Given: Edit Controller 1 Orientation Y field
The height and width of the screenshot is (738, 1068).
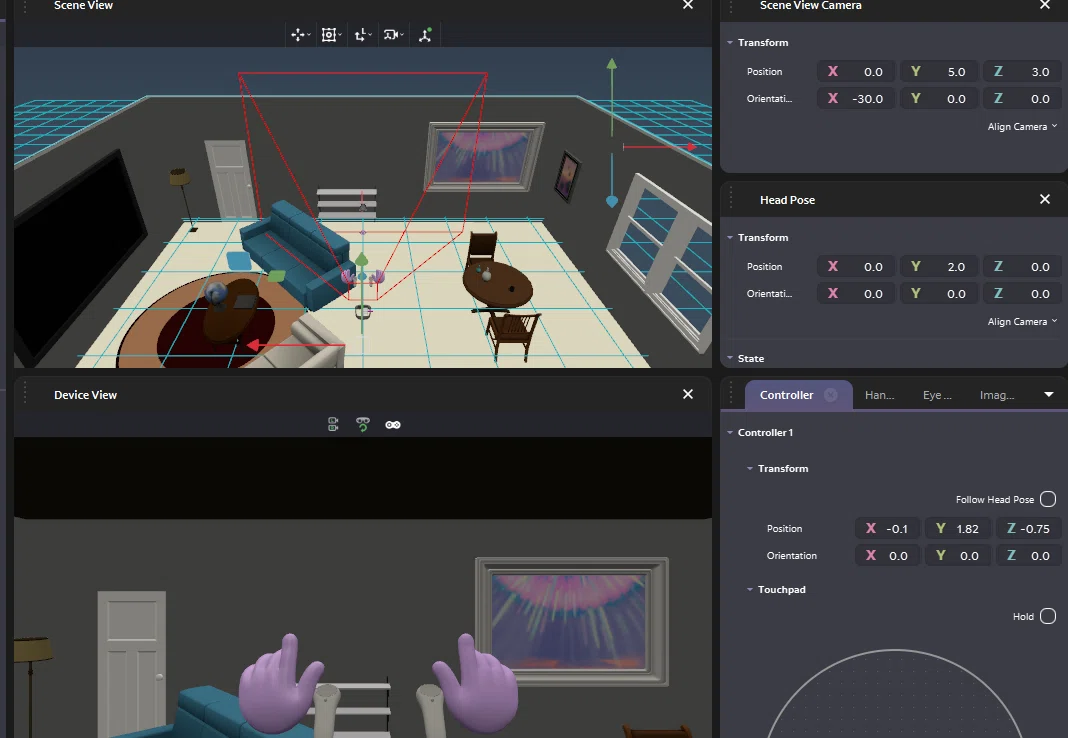Looking at the screenshot, I should (958, 556).
